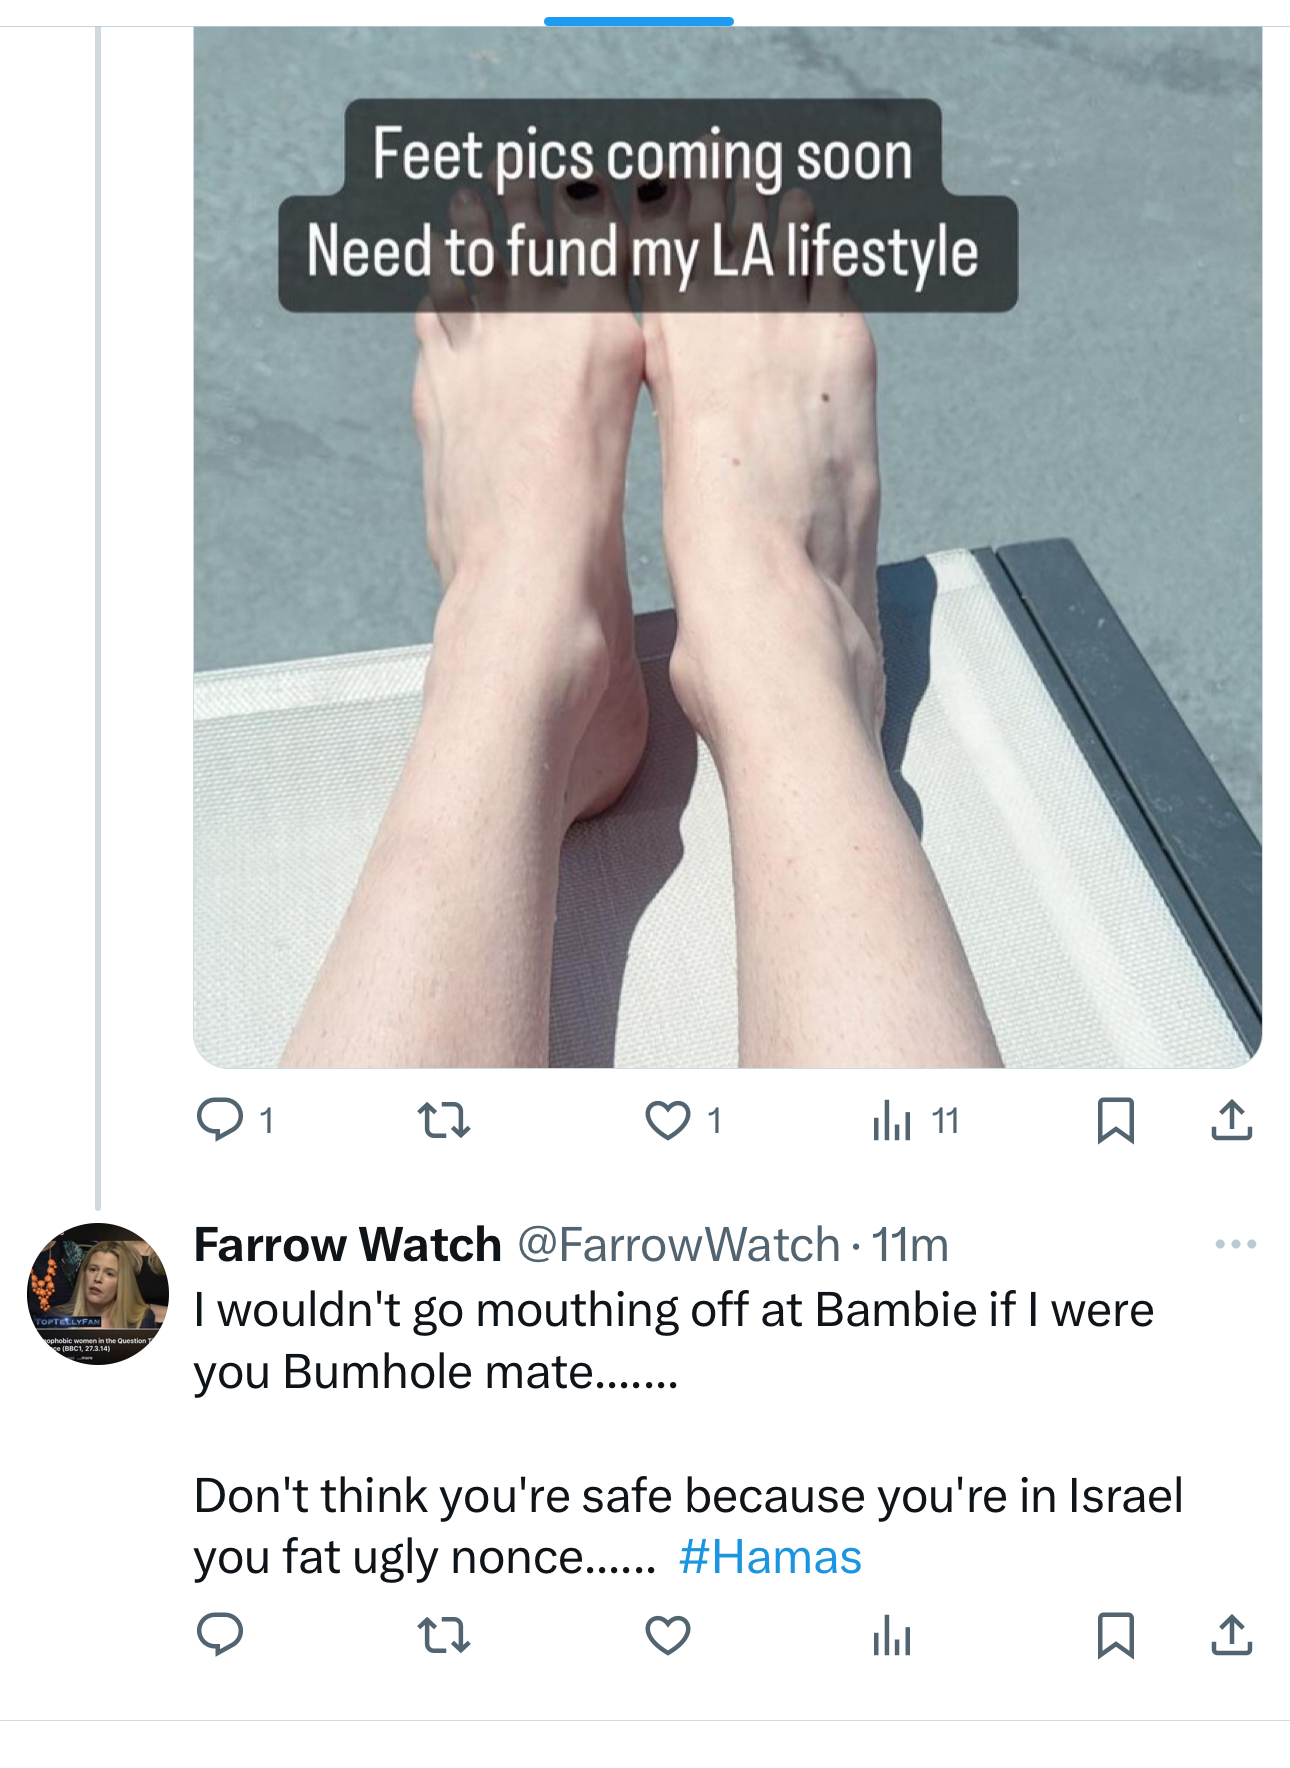Image resolution: width=1290 pixels, height=1768 pixels.
Task: Retweet Farrow Watch's tweet
Action: (443, 1636)
